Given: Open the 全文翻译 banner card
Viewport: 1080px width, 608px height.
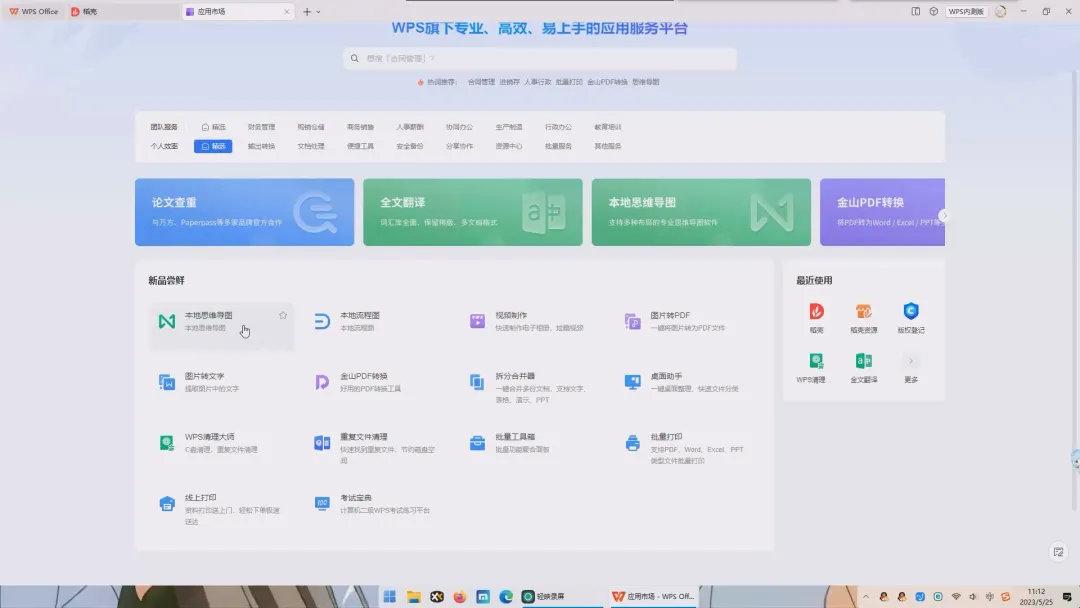Looking at the screenshot, I should click(x=472, y=212).
